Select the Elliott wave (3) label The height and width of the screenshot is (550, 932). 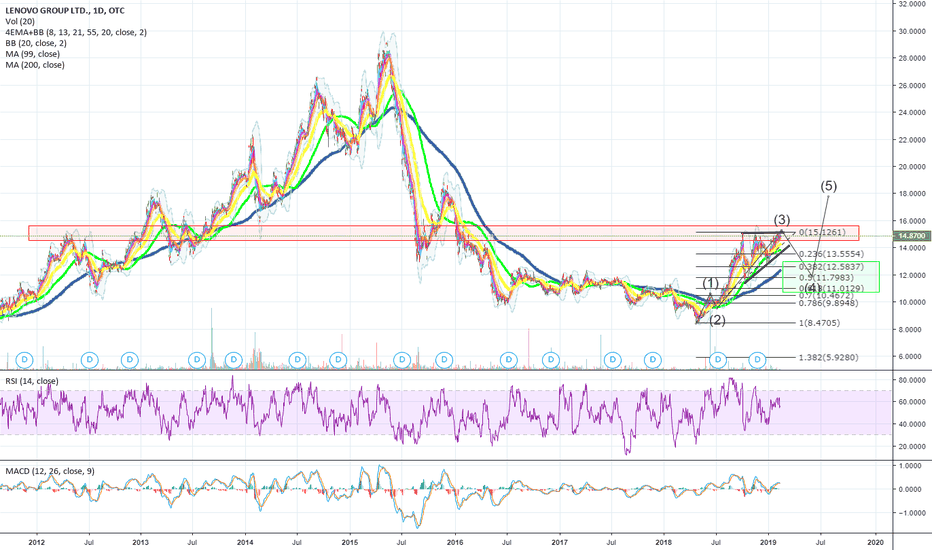click(782, 219)
